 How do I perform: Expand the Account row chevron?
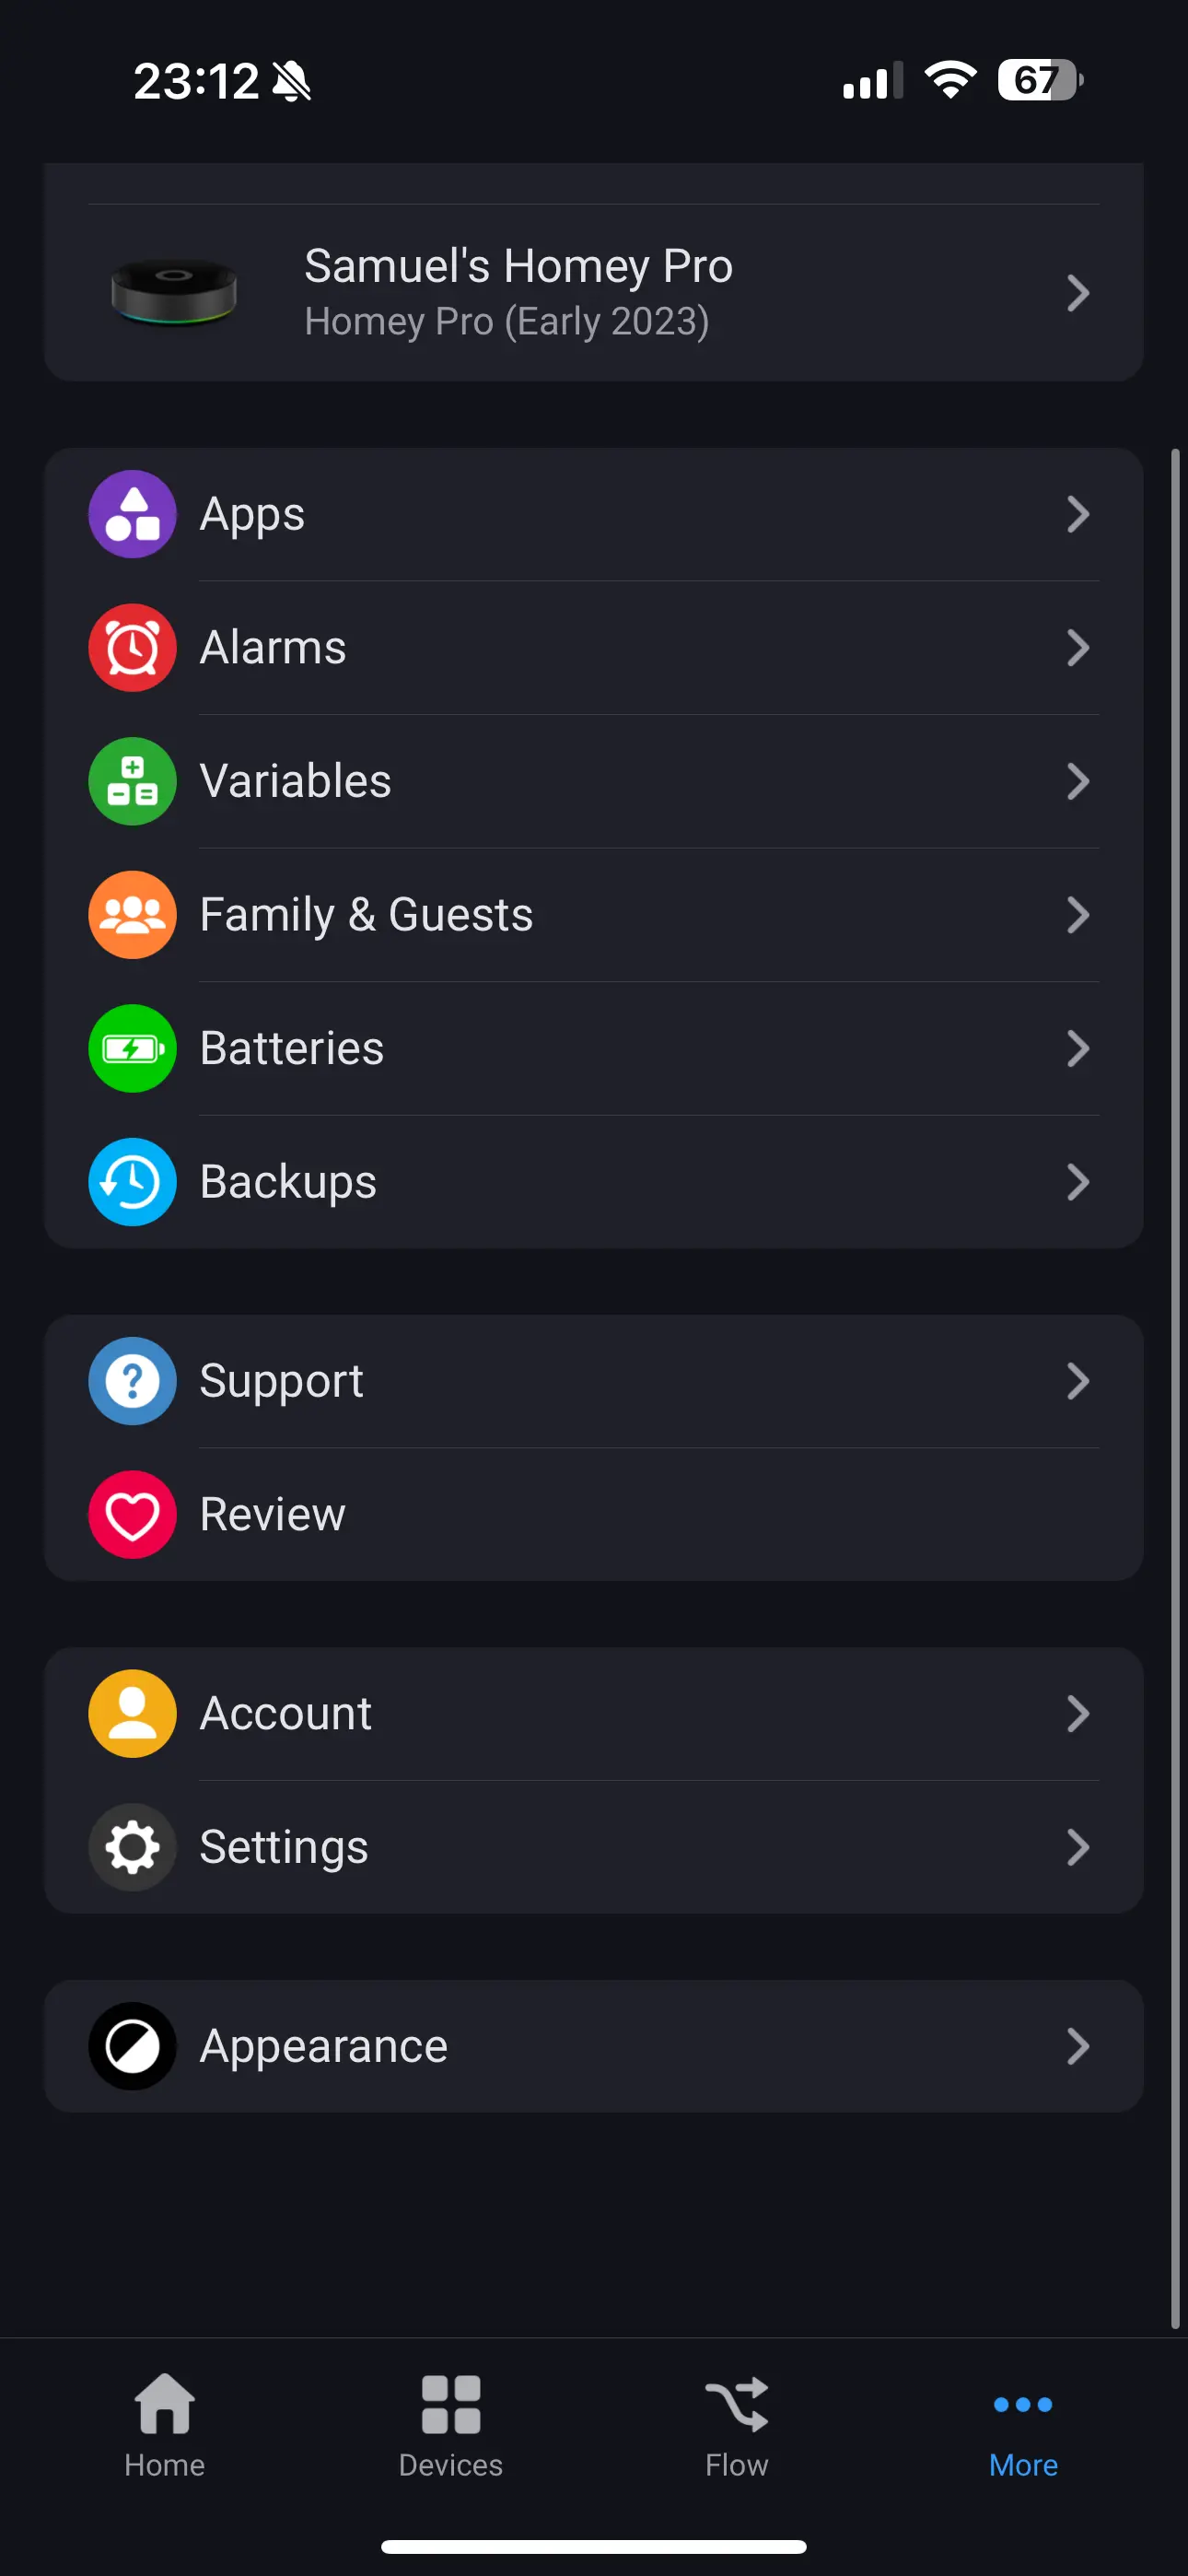tap(1077, 1714)
